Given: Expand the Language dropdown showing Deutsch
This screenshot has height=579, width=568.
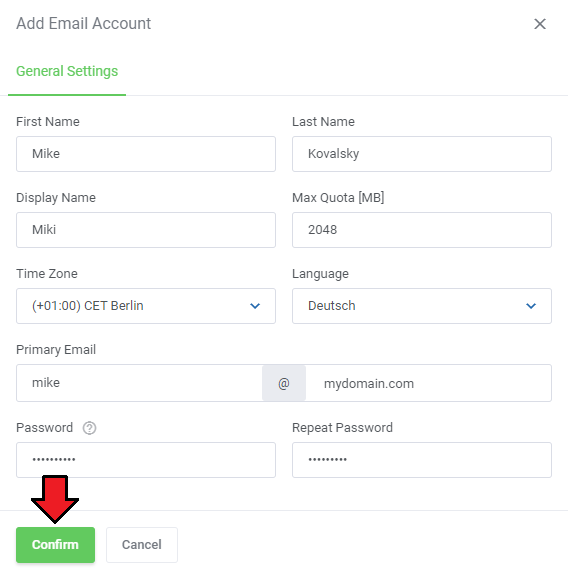Looking at the screenshot, I should tap(422, 306).
